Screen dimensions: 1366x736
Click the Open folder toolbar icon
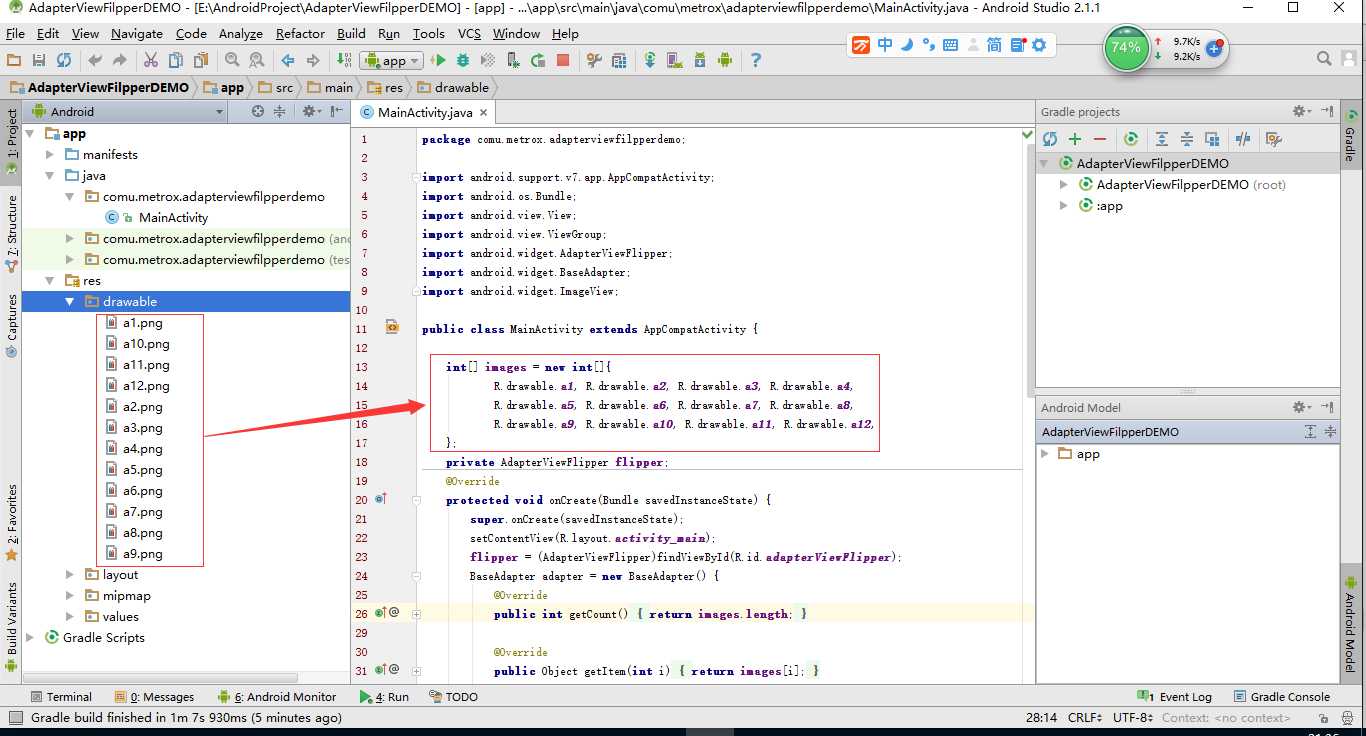click(x=15, y=60)
